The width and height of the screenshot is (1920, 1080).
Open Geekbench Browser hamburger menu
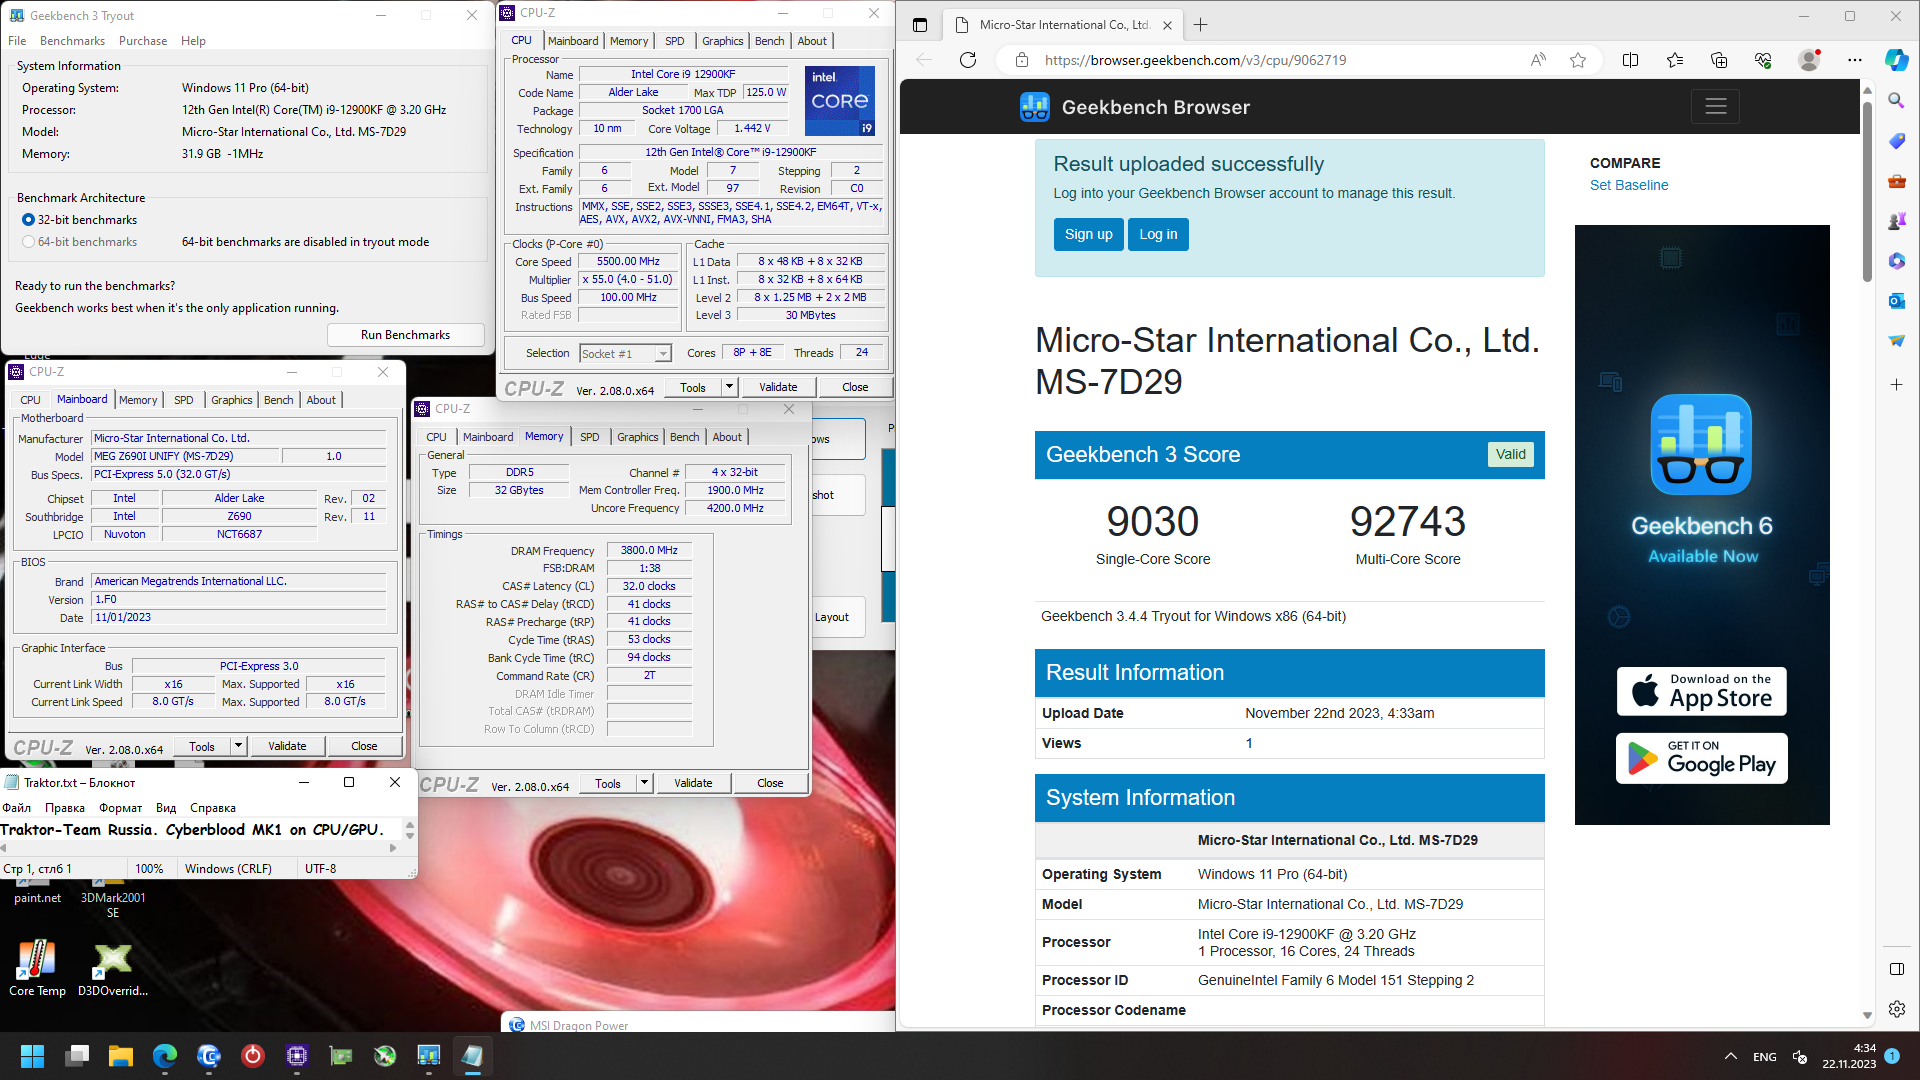(1716, 106)
